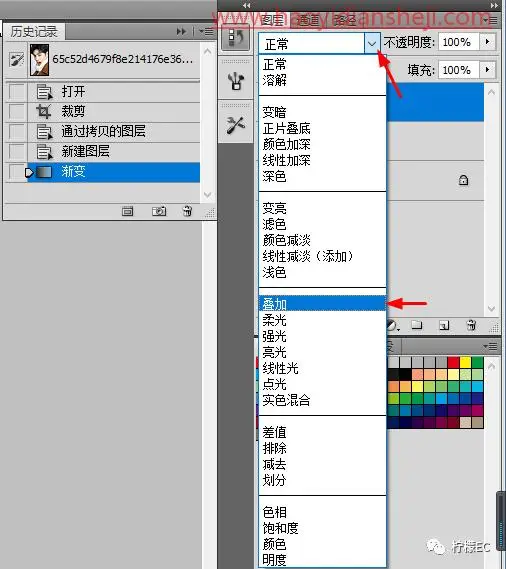Set history brush source for 新建图层 state
Screen dimensions: 506x569
[16, 151]
